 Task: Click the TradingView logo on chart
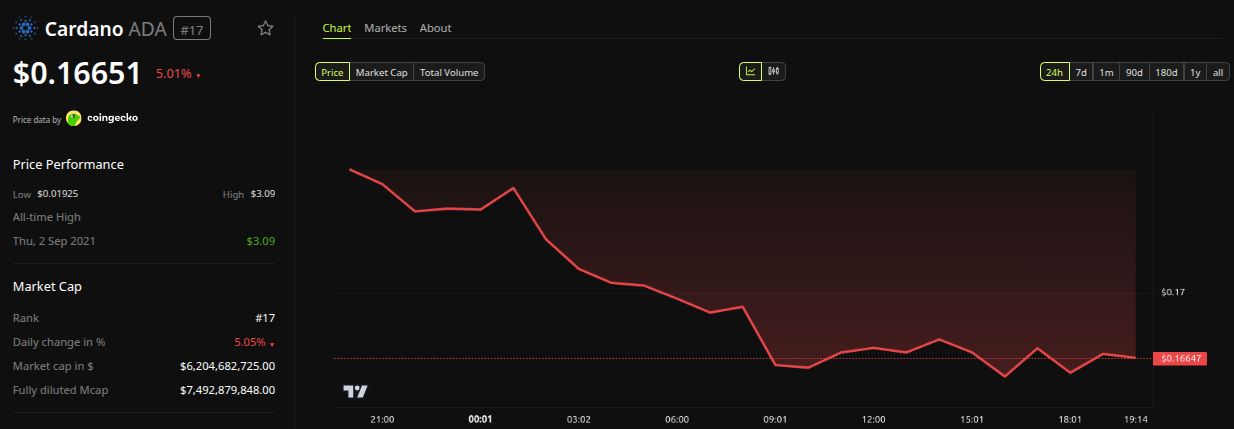[x=355, y=391]
